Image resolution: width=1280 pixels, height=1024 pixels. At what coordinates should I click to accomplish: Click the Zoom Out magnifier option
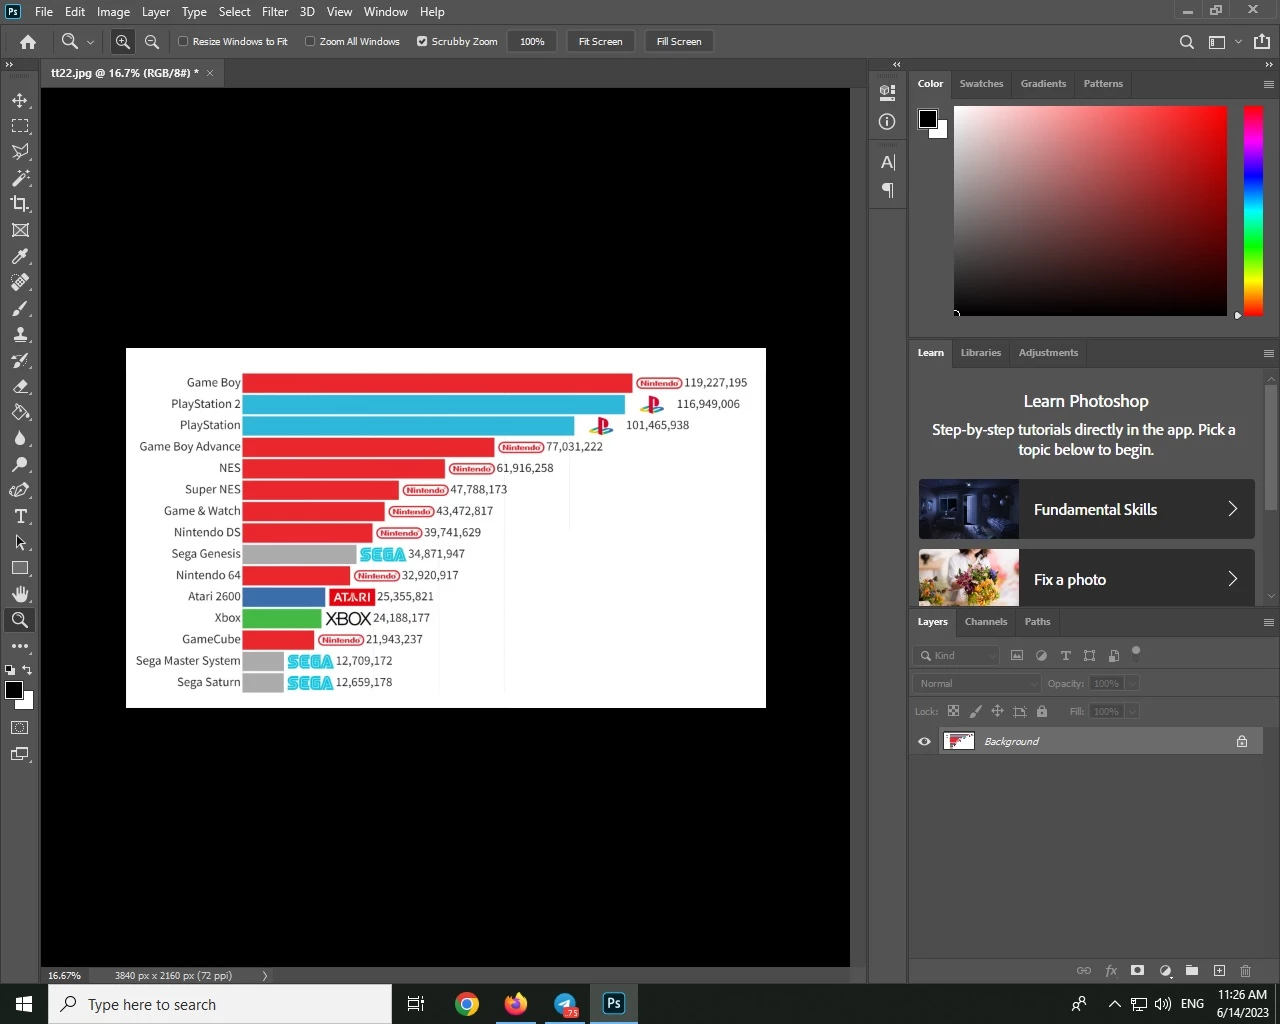click(x=152, y=41)
